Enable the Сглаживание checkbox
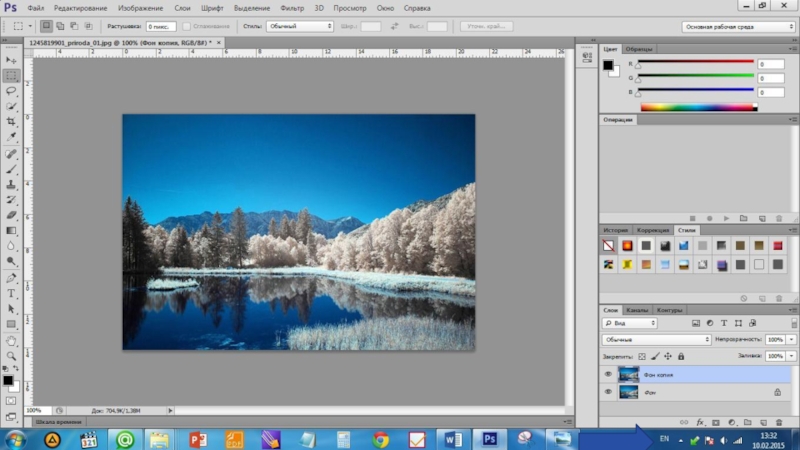 [188, 26]
